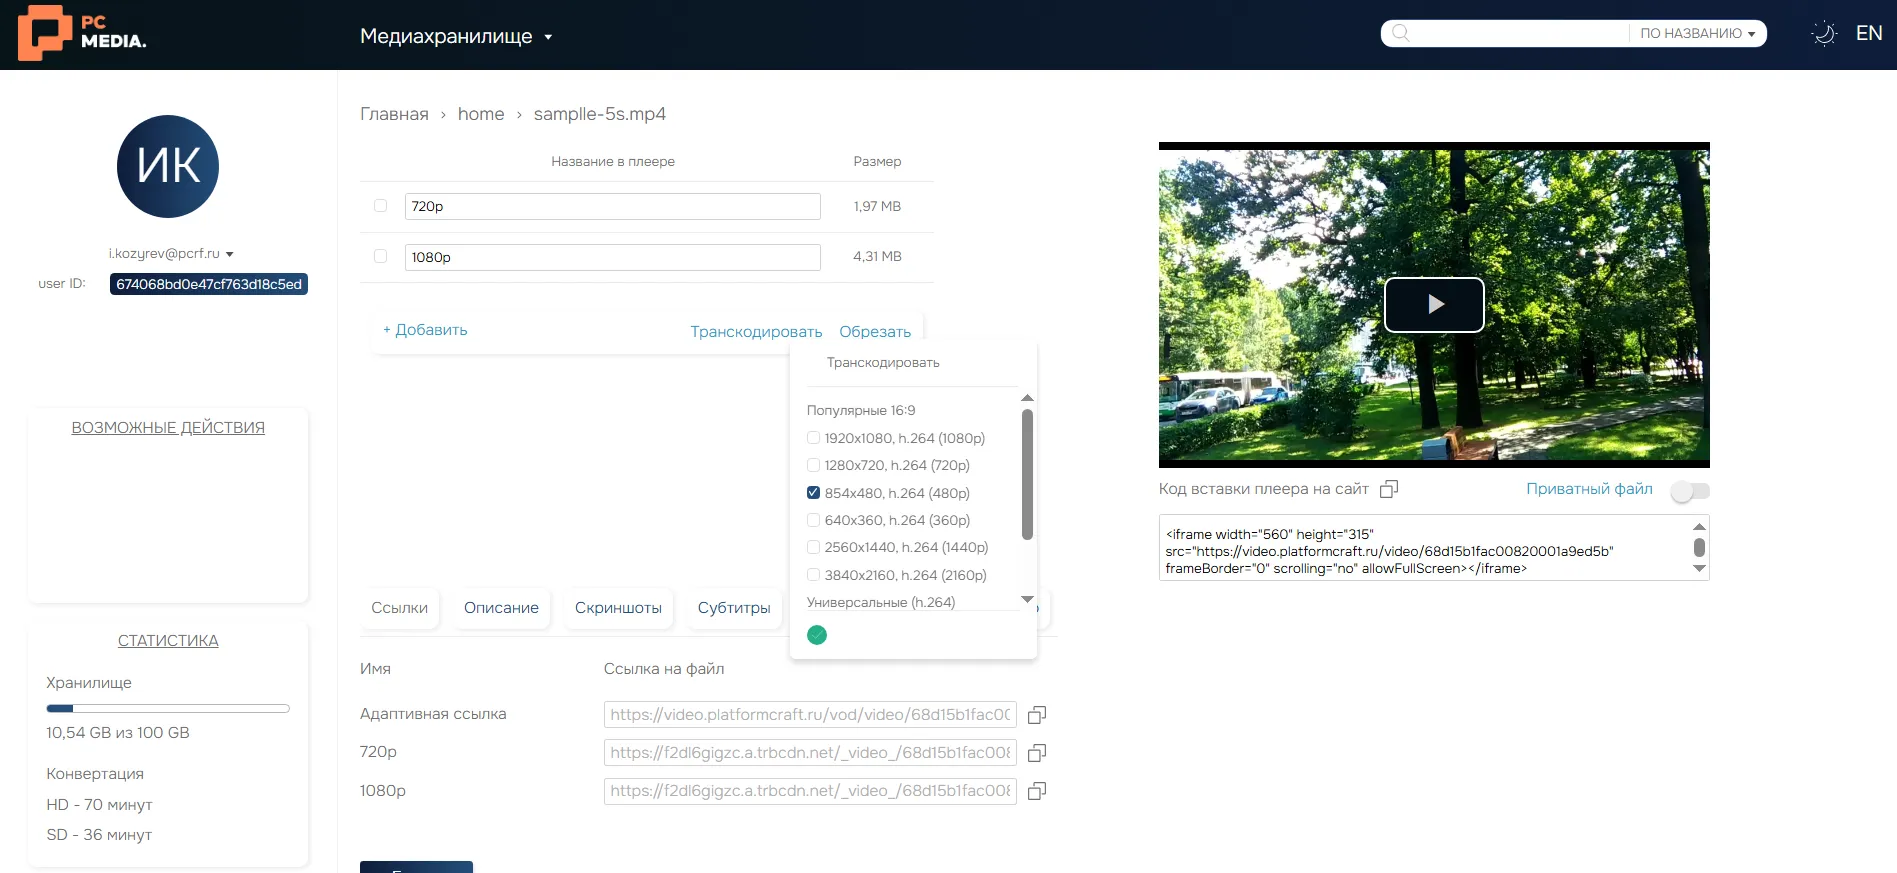Select the 1080p file row checkbox
Image resolution: width=1897 pixels, height=873 pixels.
[x=380, y=256]
